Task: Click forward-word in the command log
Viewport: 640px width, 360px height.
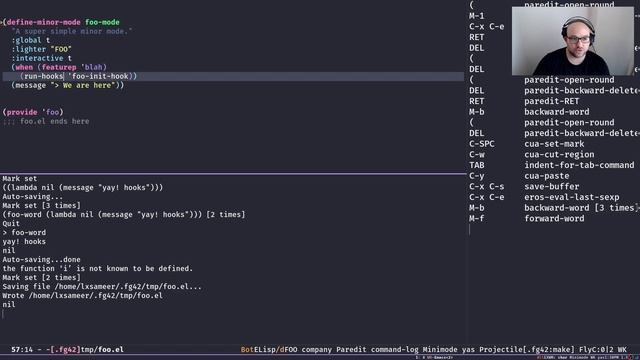Action: tap(554, 219)
